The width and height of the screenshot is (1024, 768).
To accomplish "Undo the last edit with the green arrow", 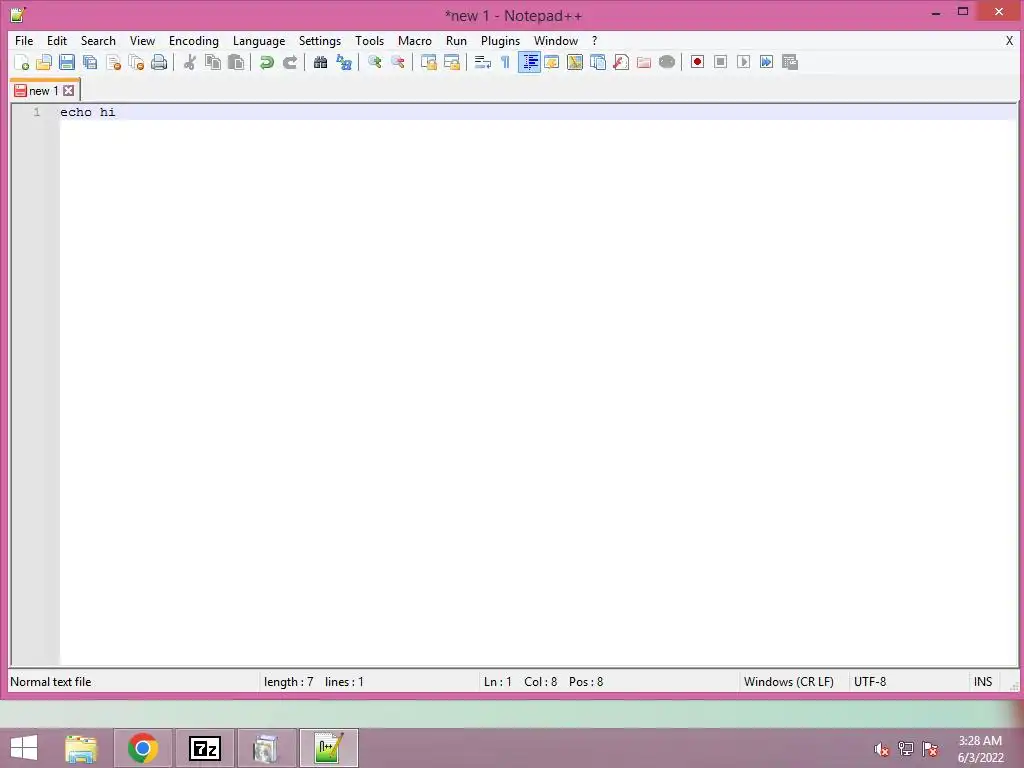I will click(x=266, y=62).
